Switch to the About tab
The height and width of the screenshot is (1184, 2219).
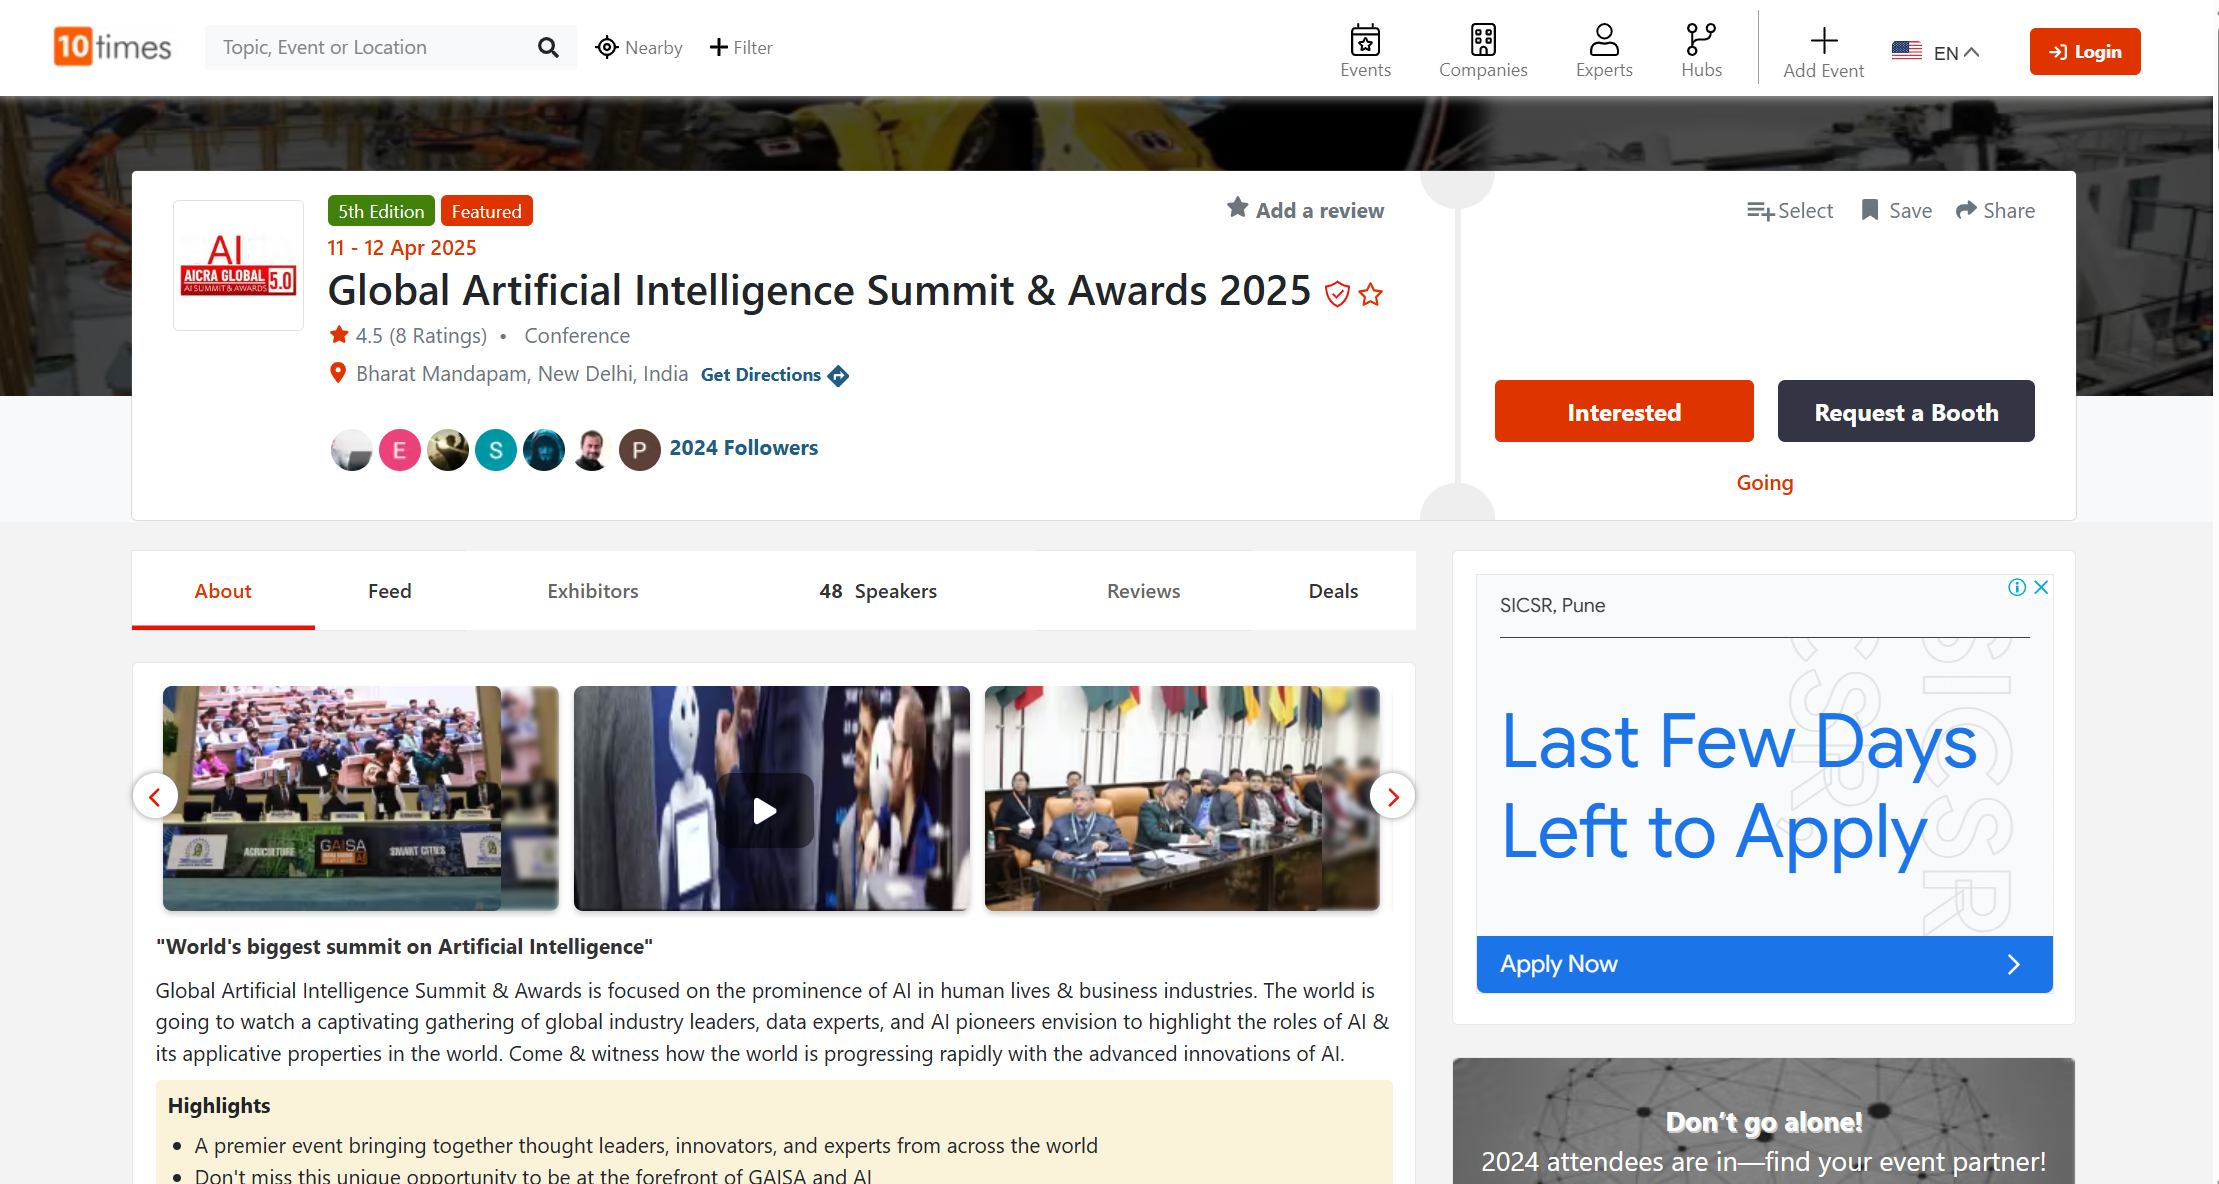click(x=223, y=591)
